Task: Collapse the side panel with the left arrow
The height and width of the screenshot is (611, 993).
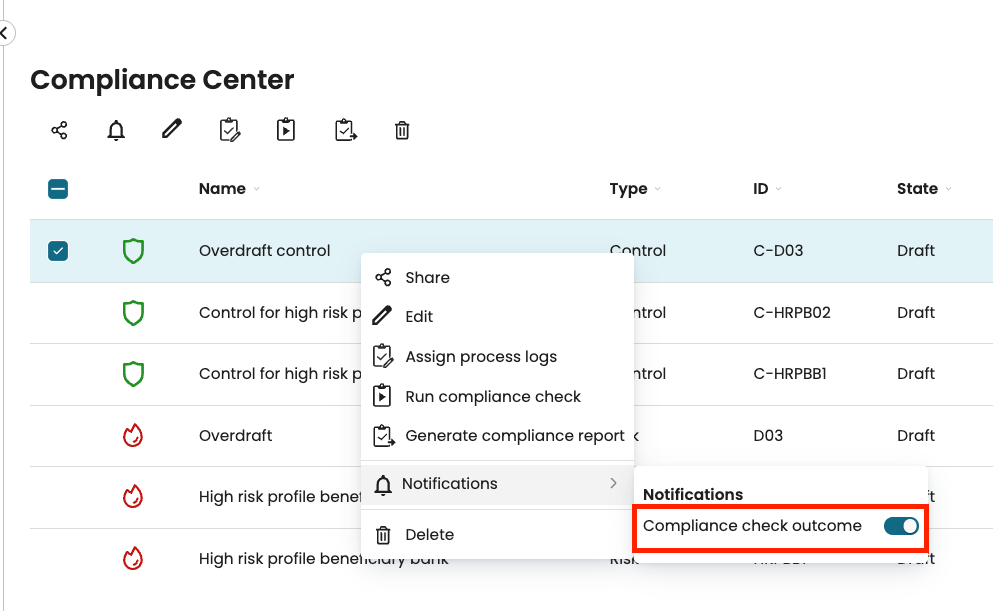Action: 4,33
